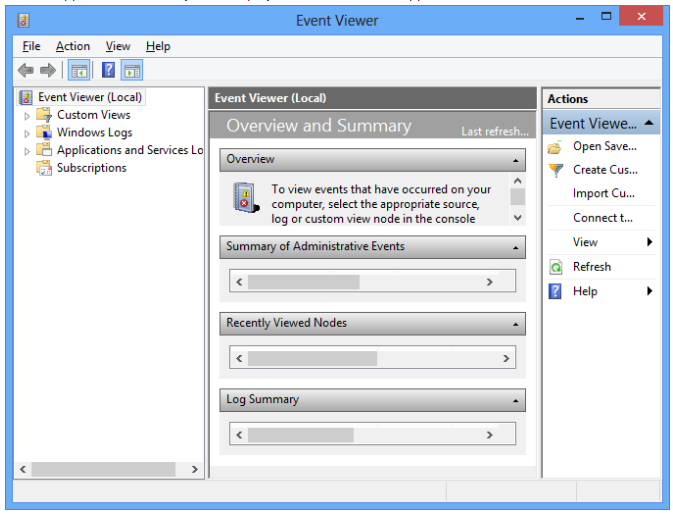Screen dimensions: 673x514
Task: Open the Action menu
Action: (x=73, y=46)
